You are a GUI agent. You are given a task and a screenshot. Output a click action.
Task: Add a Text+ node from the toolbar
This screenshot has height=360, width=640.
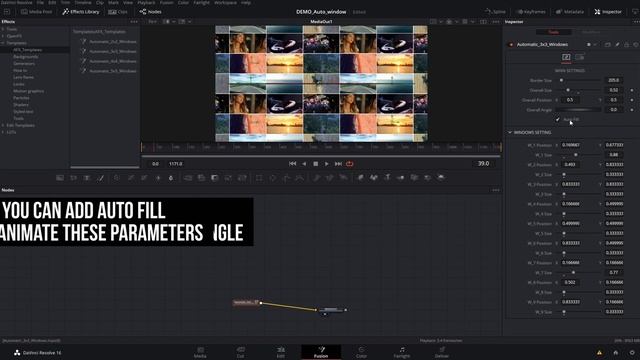[x=87, y=178]
